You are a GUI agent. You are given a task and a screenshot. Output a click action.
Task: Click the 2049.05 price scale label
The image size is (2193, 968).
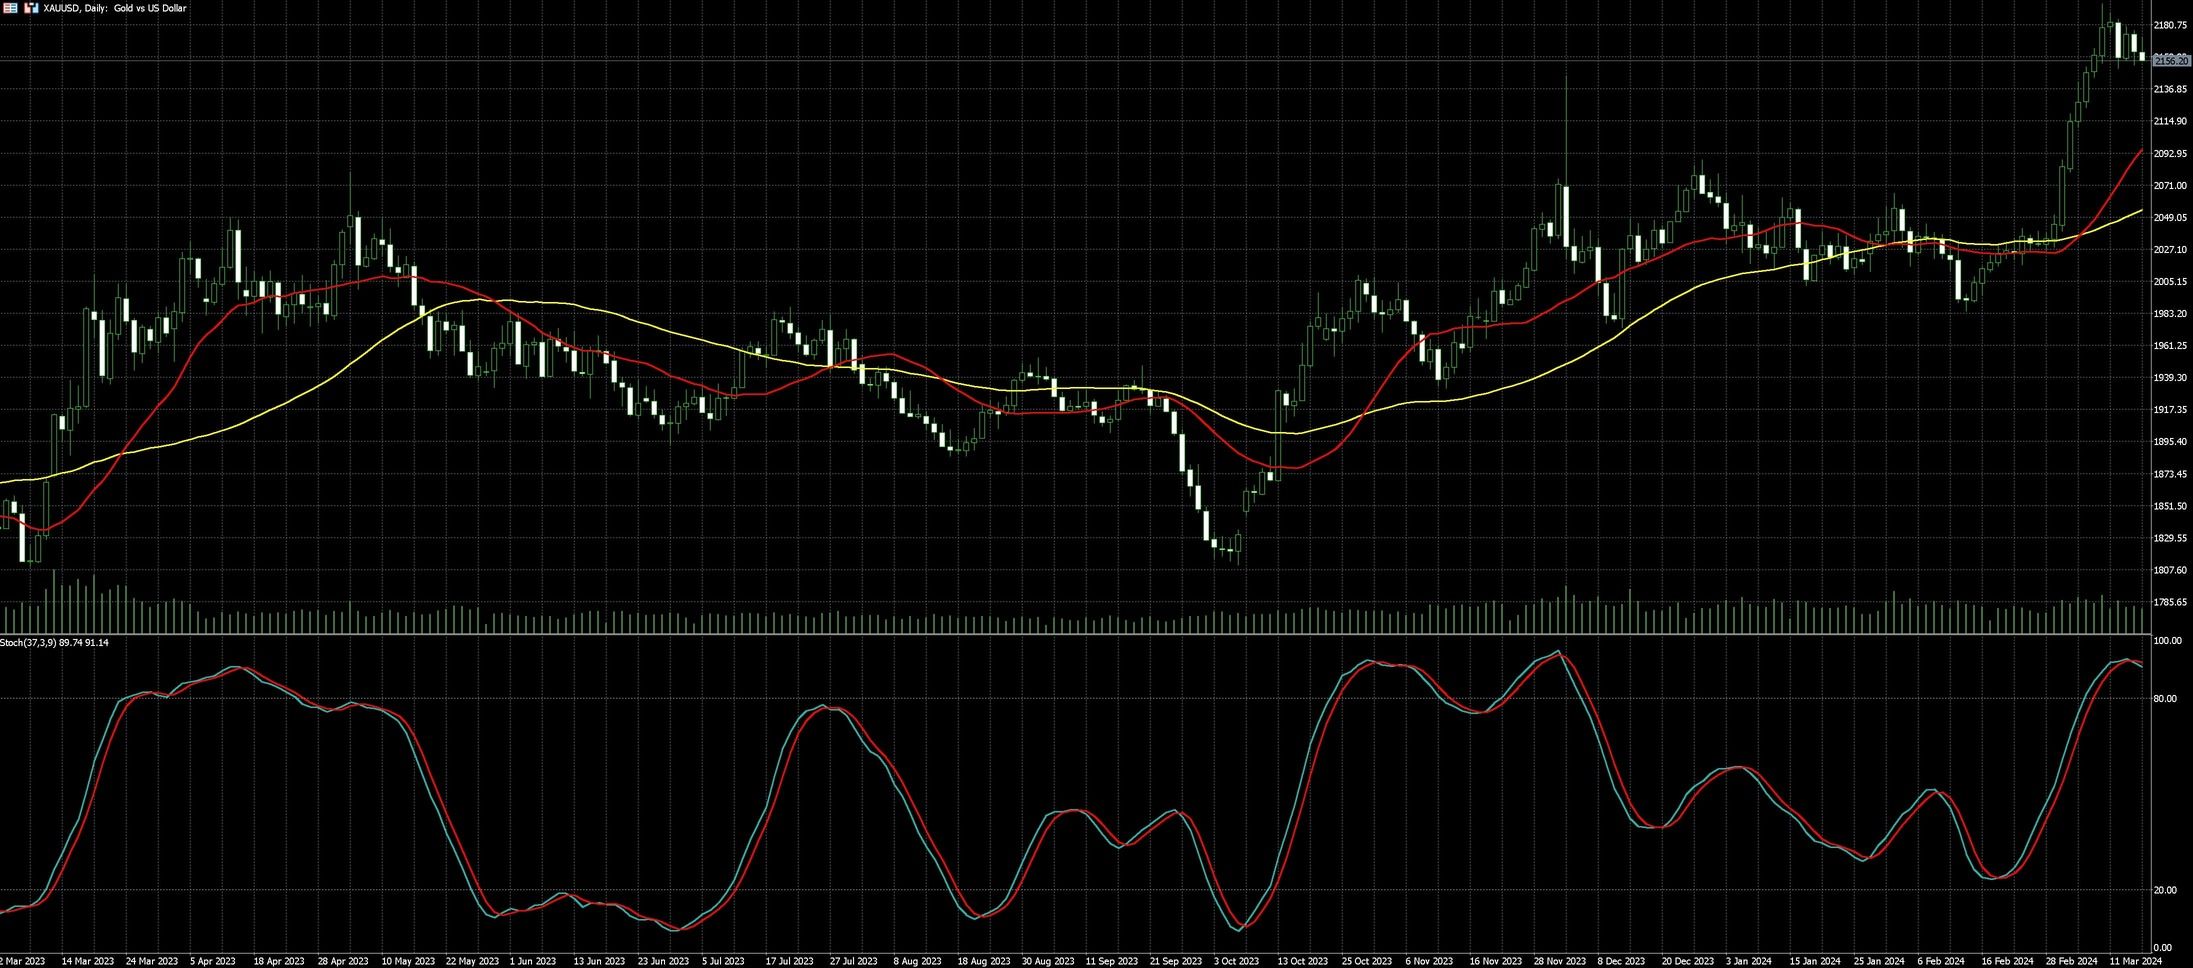[x=2171, y=217]
